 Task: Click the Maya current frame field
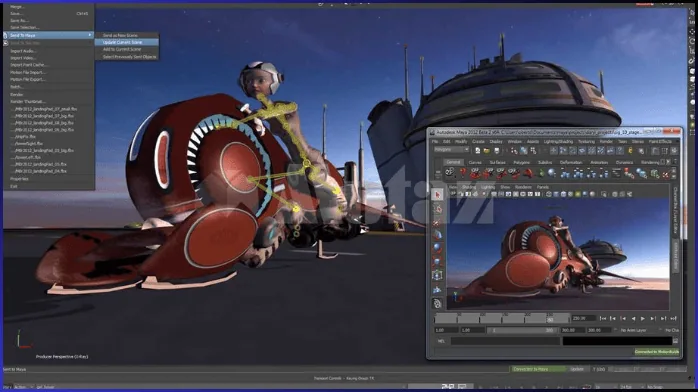pos(583,319)
